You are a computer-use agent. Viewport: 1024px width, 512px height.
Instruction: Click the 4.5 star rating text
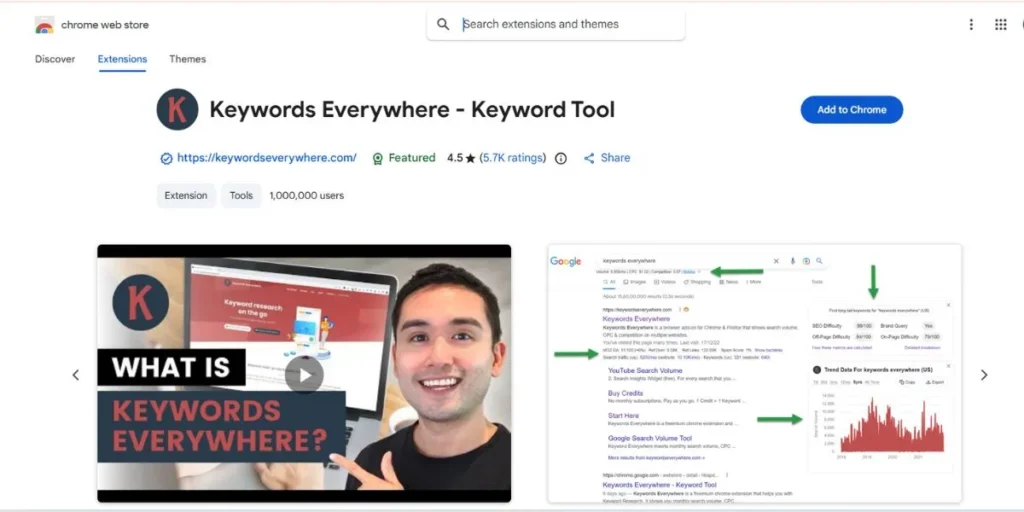click(x=461, y=158)
